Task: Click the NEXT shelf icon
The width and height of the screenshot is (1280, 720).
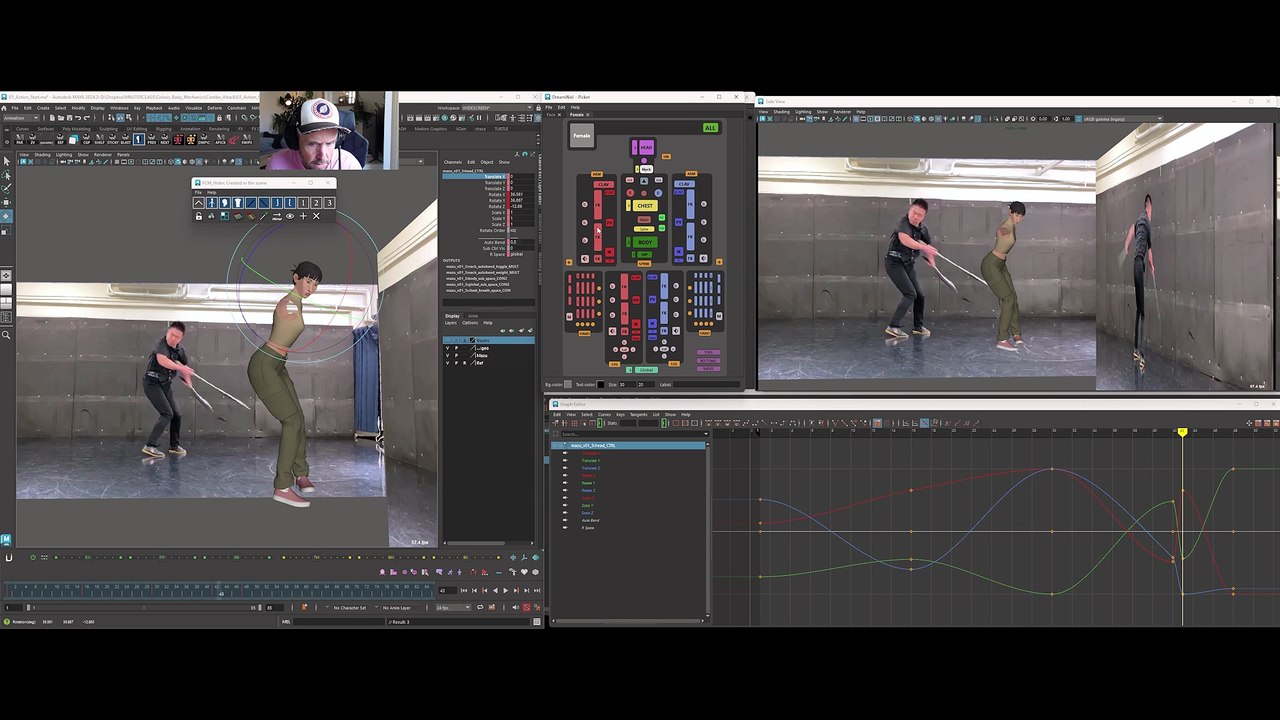Action: [165, 140]
